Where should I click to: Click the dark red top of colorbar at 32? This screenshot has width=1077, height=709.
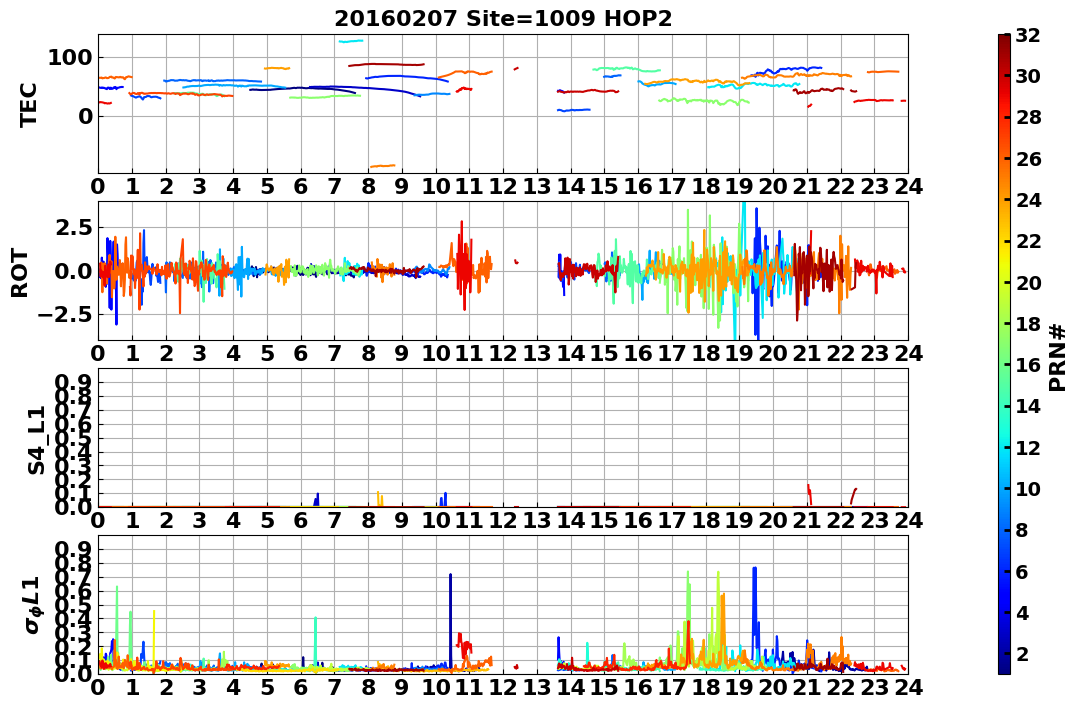pyautogui.click(x=1004, y=38)
